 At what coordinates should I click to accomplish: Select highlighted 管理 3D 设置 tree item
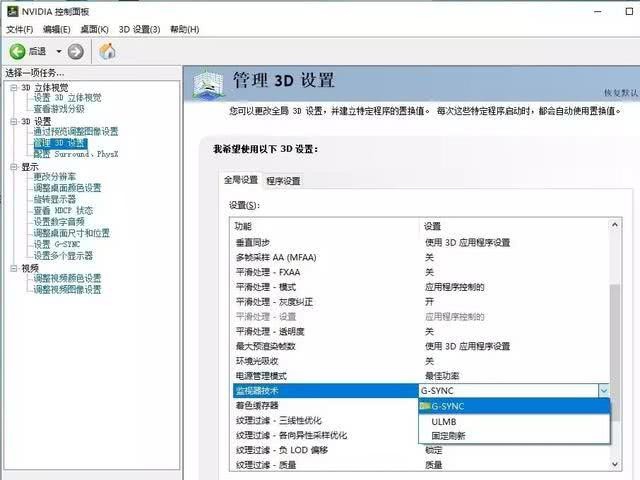(x=60, y=143)
